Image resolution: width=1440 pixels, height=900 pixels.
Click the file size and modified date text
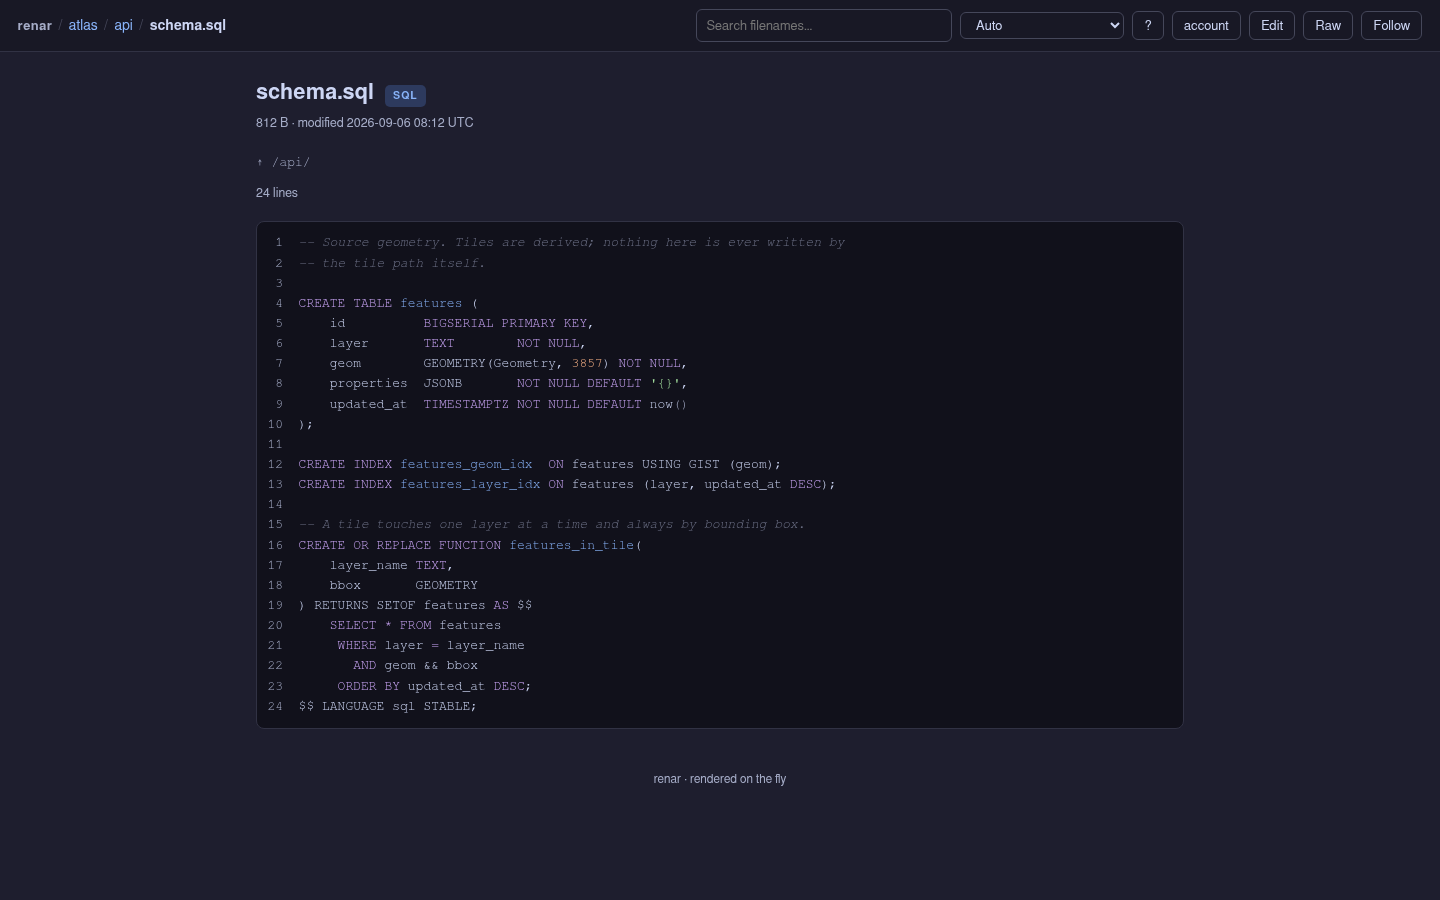pos(365,123)
